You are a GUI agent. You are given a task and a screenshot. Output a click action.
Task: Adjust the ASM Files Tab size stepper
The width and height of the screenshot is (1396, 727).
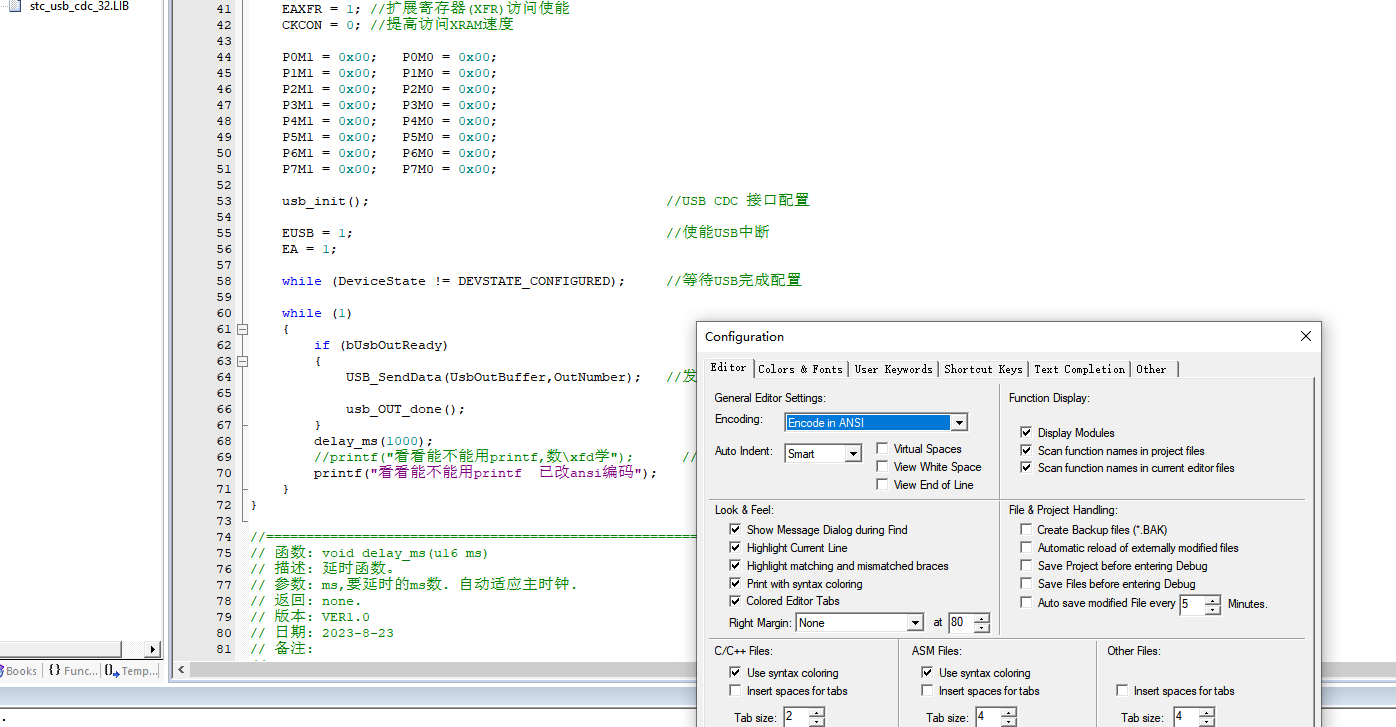(x=1009, y=717)
